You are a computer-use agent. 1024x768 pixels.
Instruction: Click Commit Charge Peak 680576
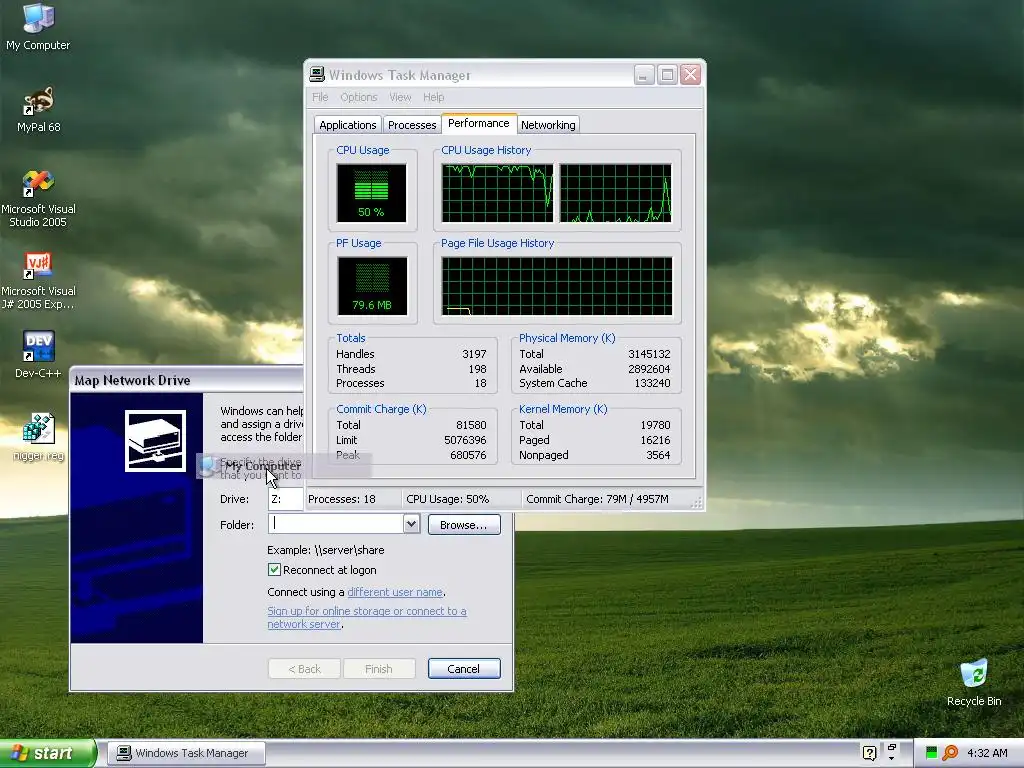468,455
